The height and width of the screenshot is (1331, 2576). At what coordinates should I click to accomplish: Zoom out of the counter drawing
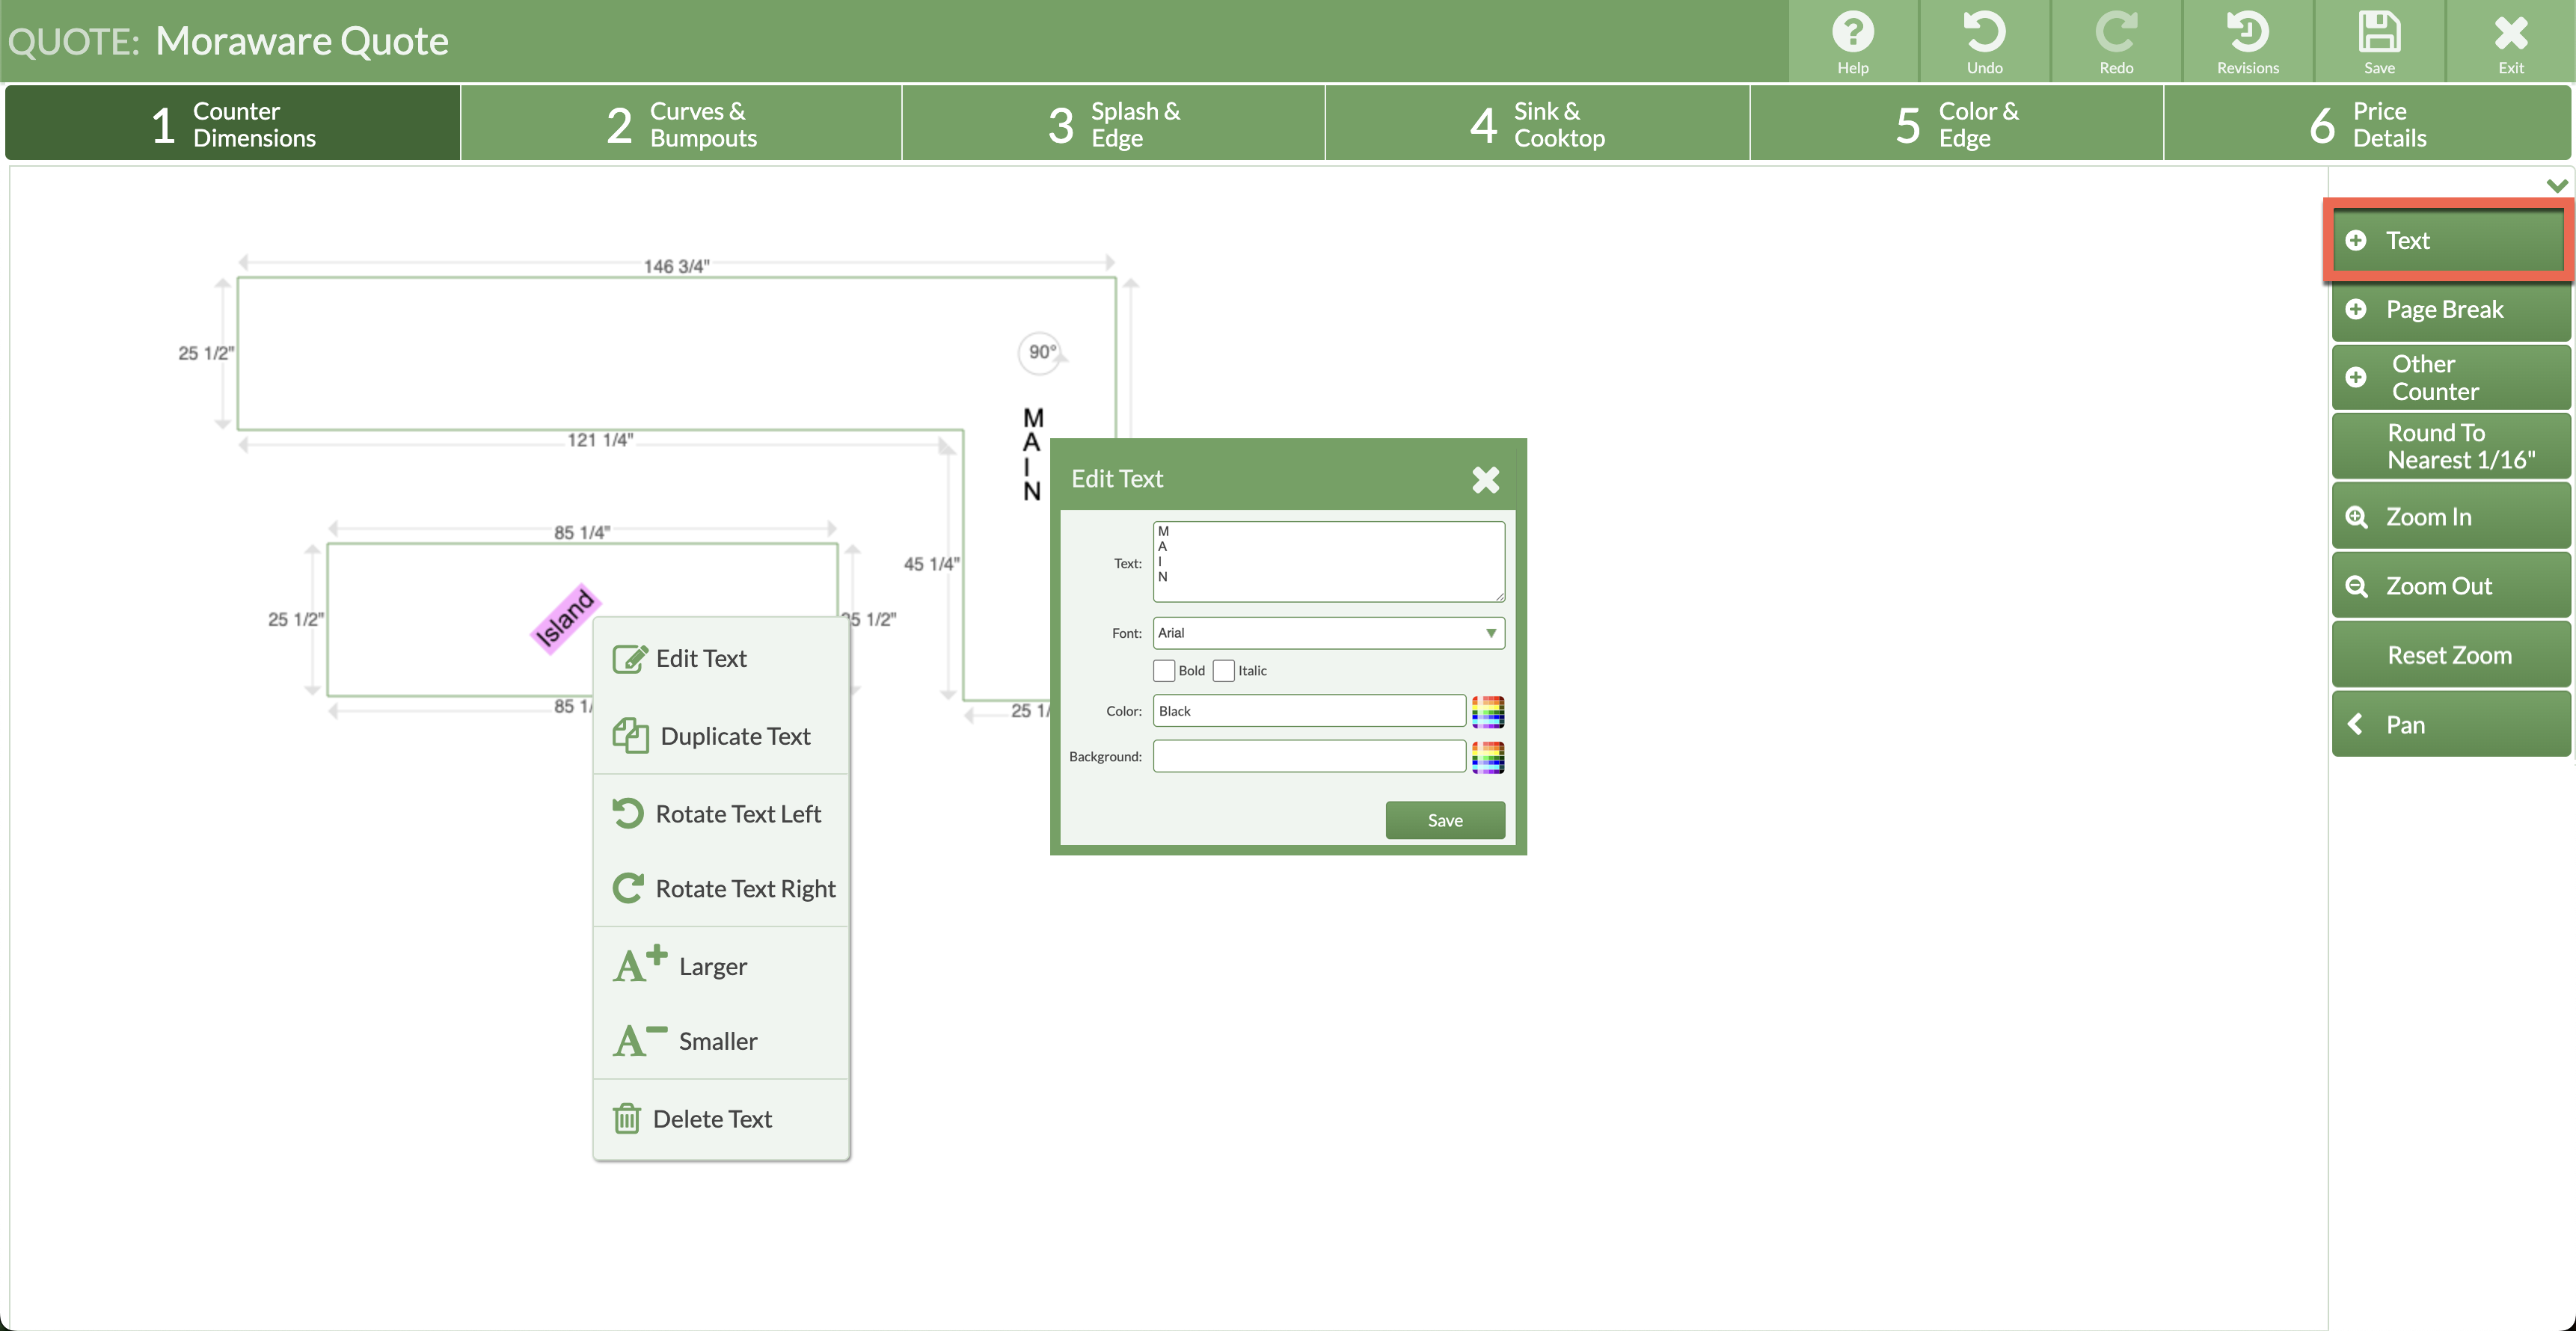2449,585
